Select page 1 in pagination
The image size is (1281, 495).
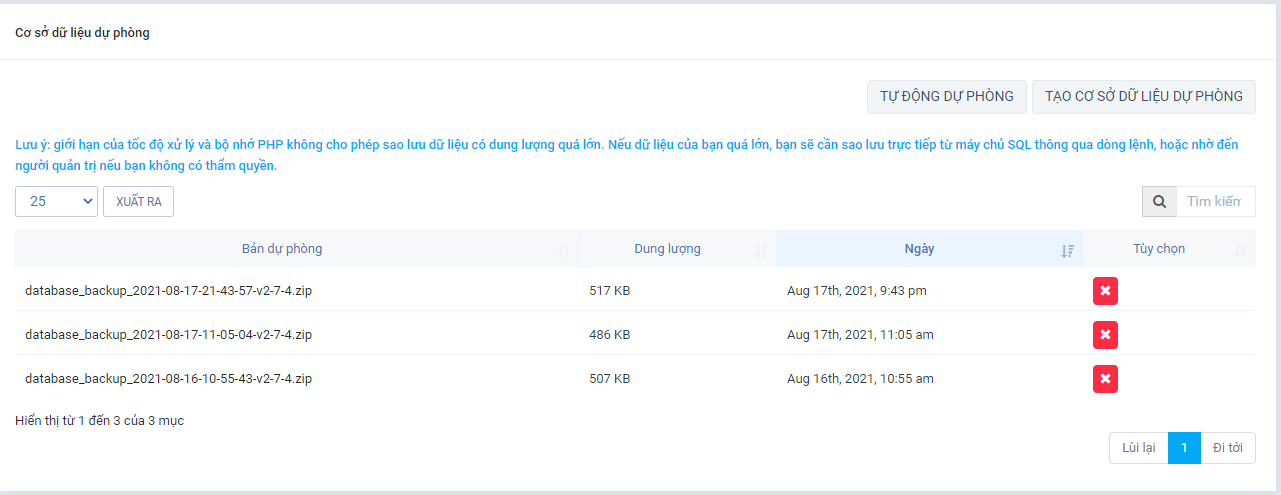coord(1184,448)
